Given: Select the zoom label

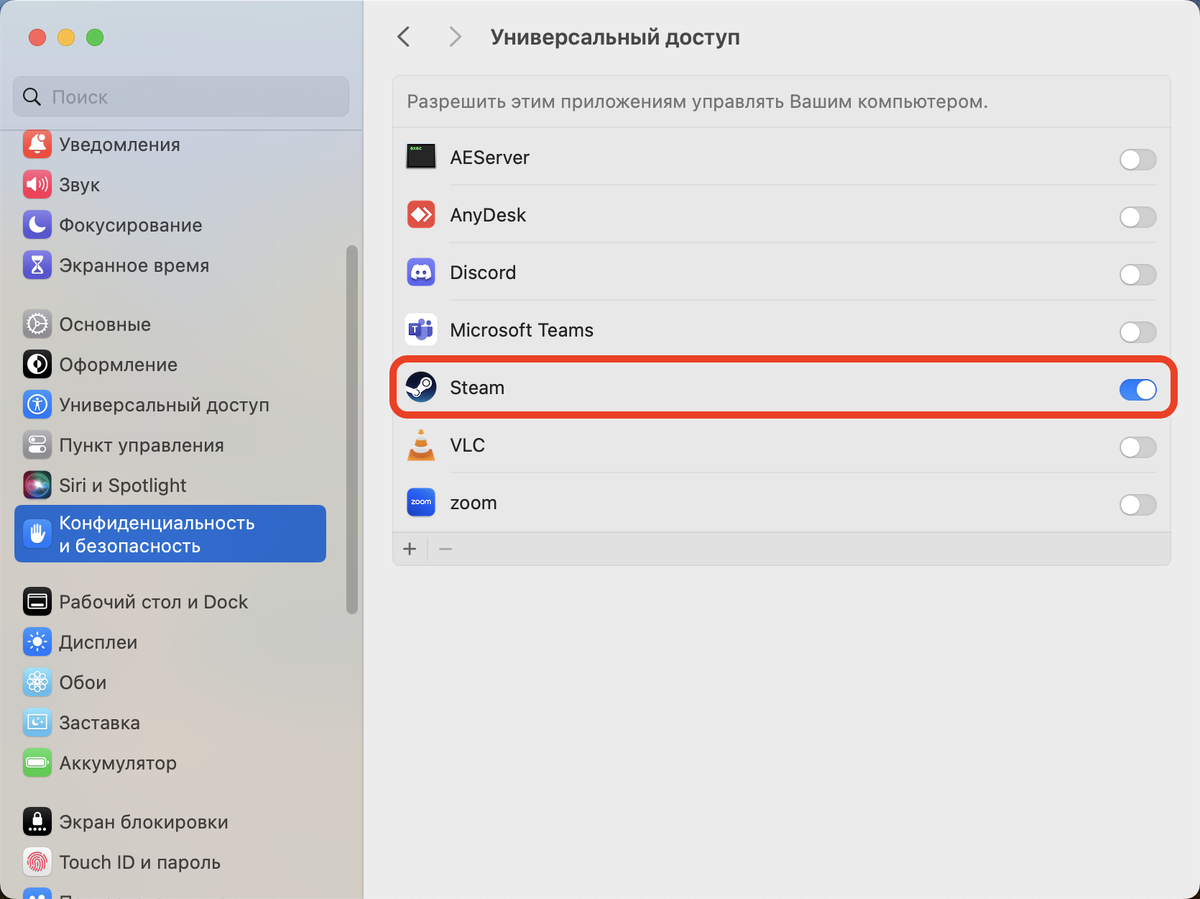Looking at the screenshot, I should coord(473,502).
